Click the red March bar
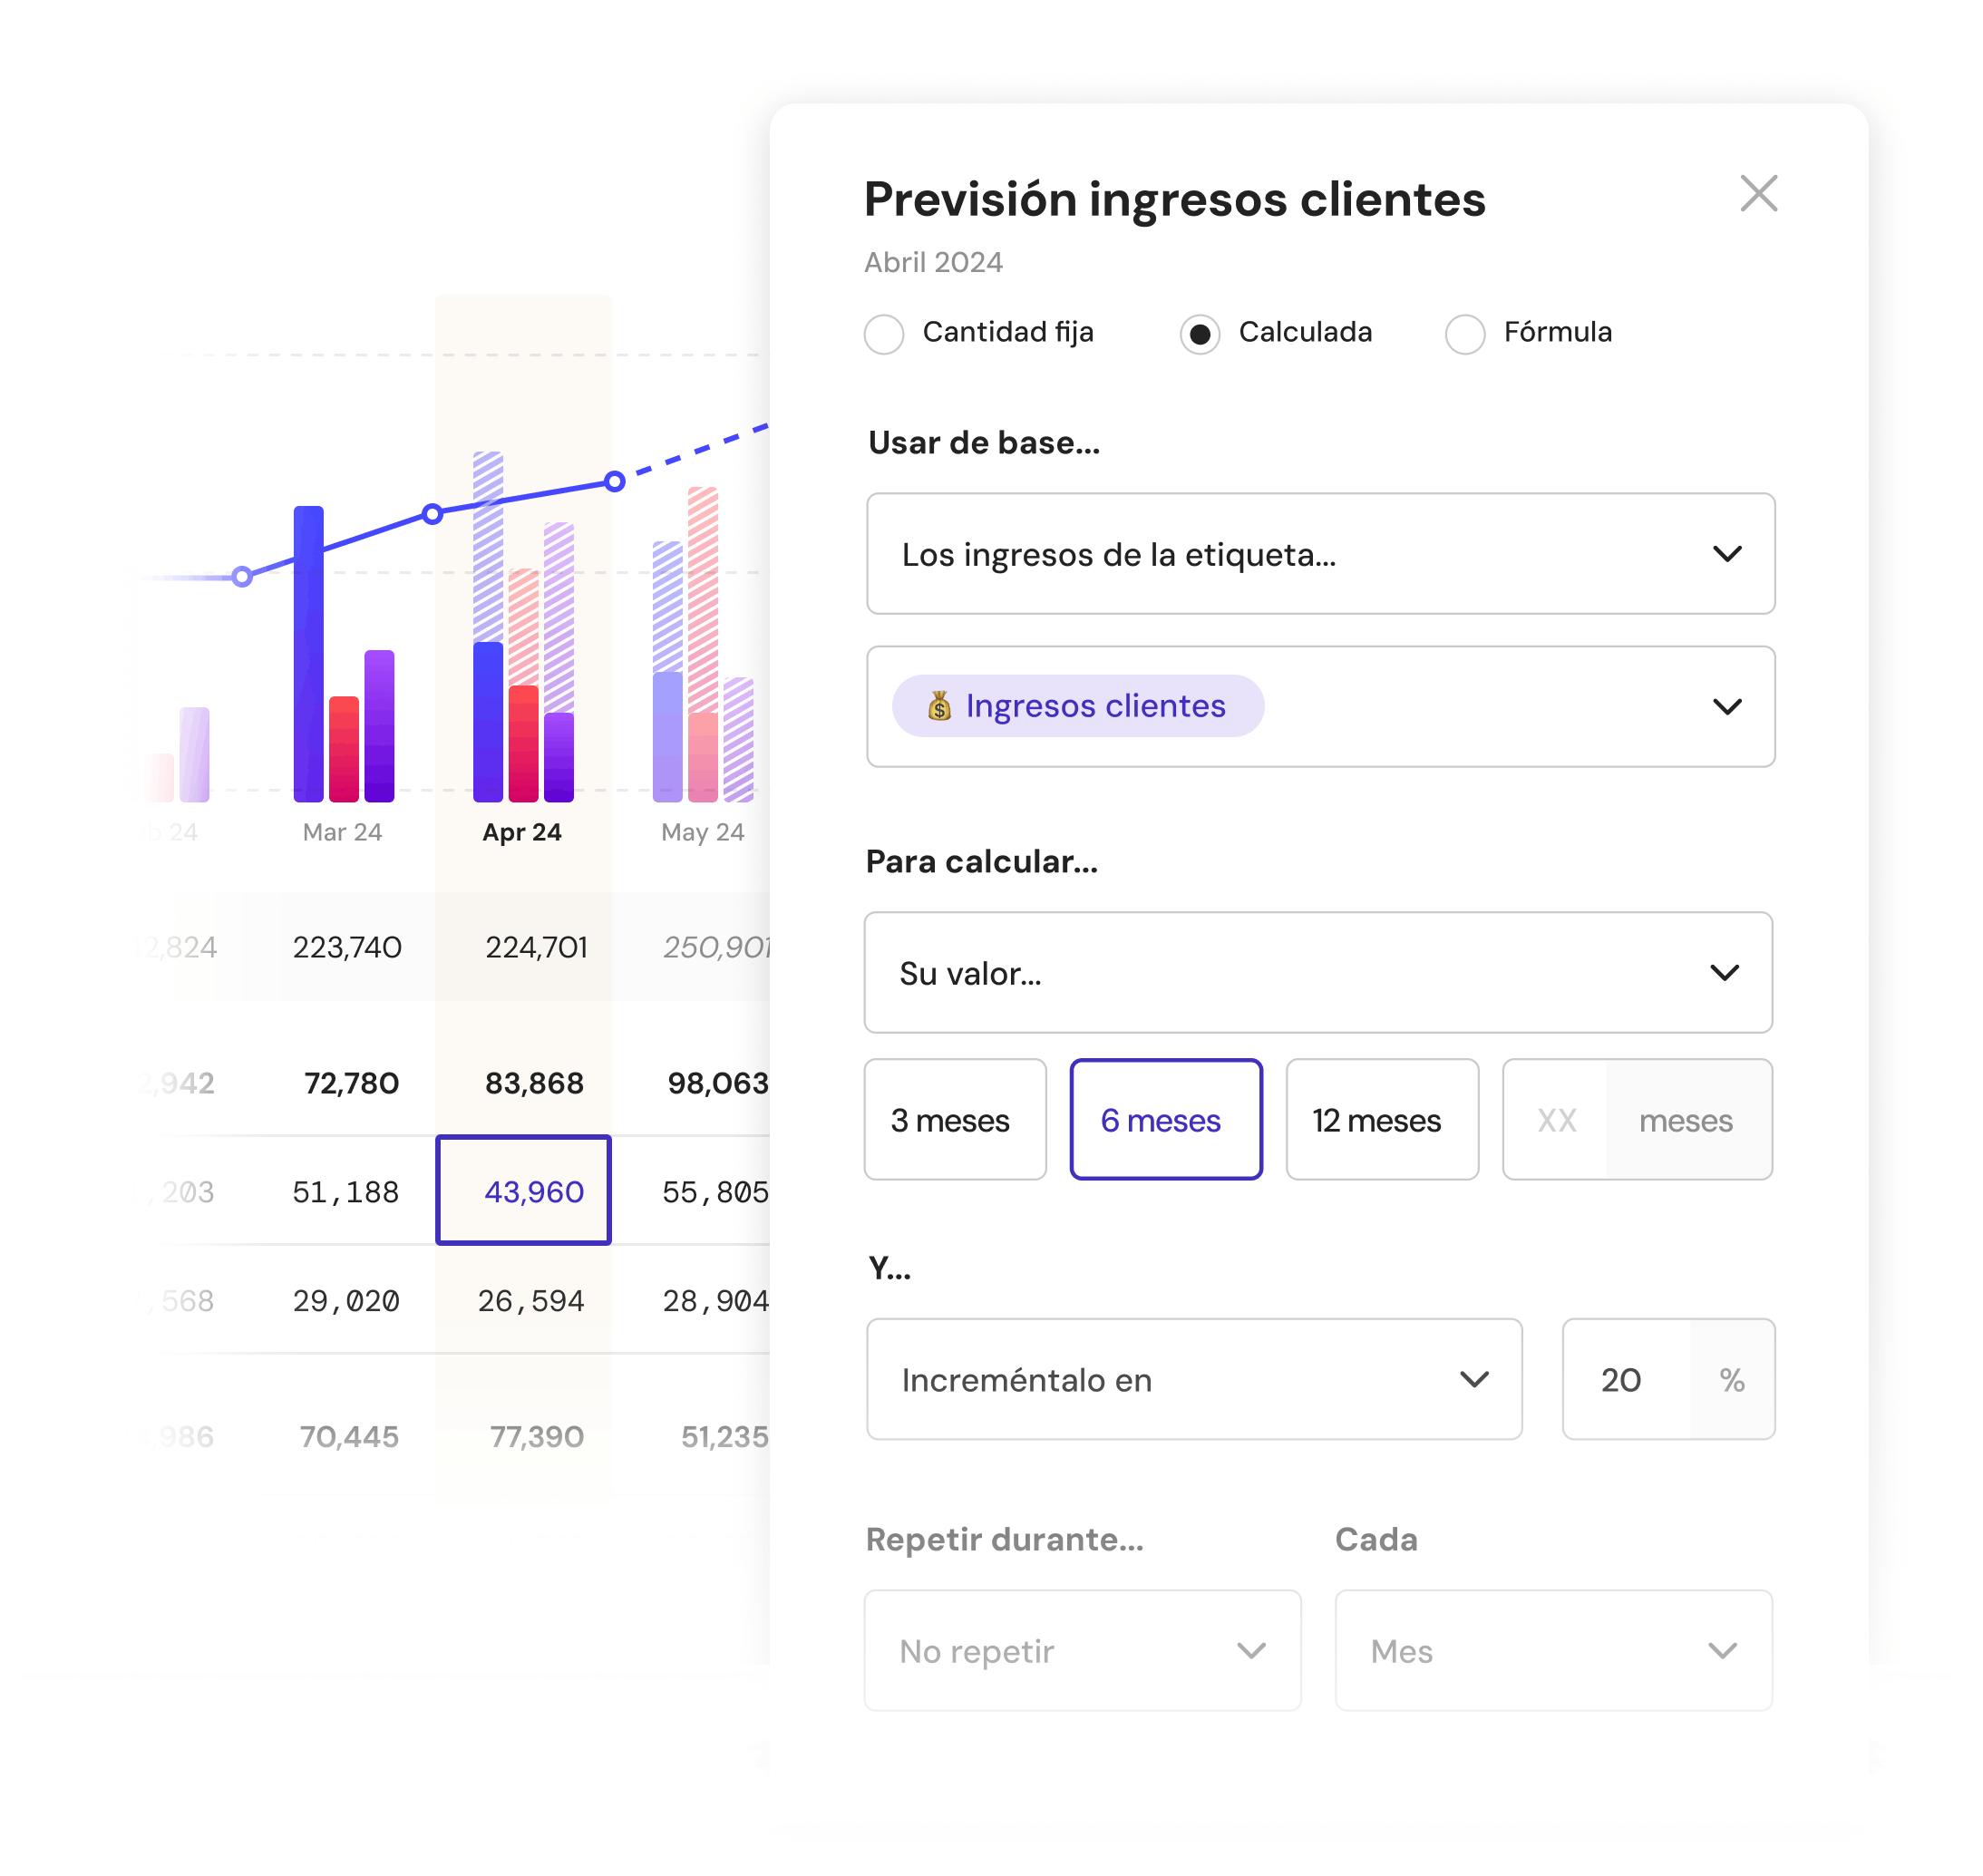 click(x=344, y=749)
